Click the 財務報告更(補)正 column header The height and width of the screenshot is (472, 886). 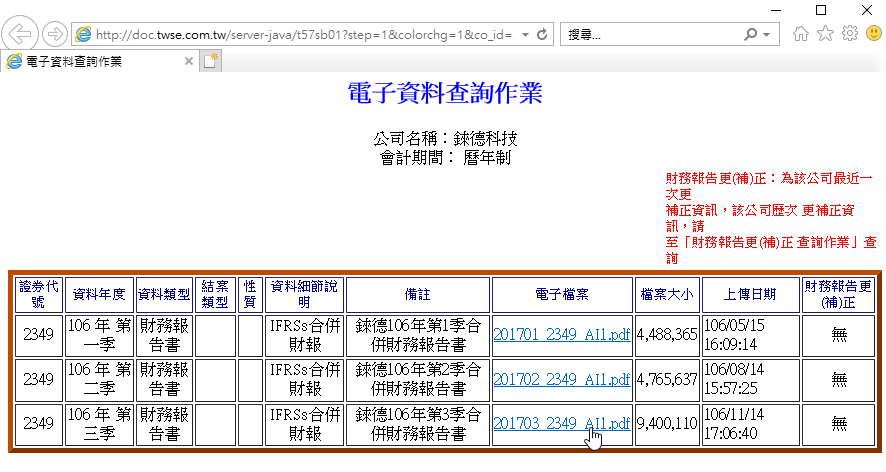point(839,295)
